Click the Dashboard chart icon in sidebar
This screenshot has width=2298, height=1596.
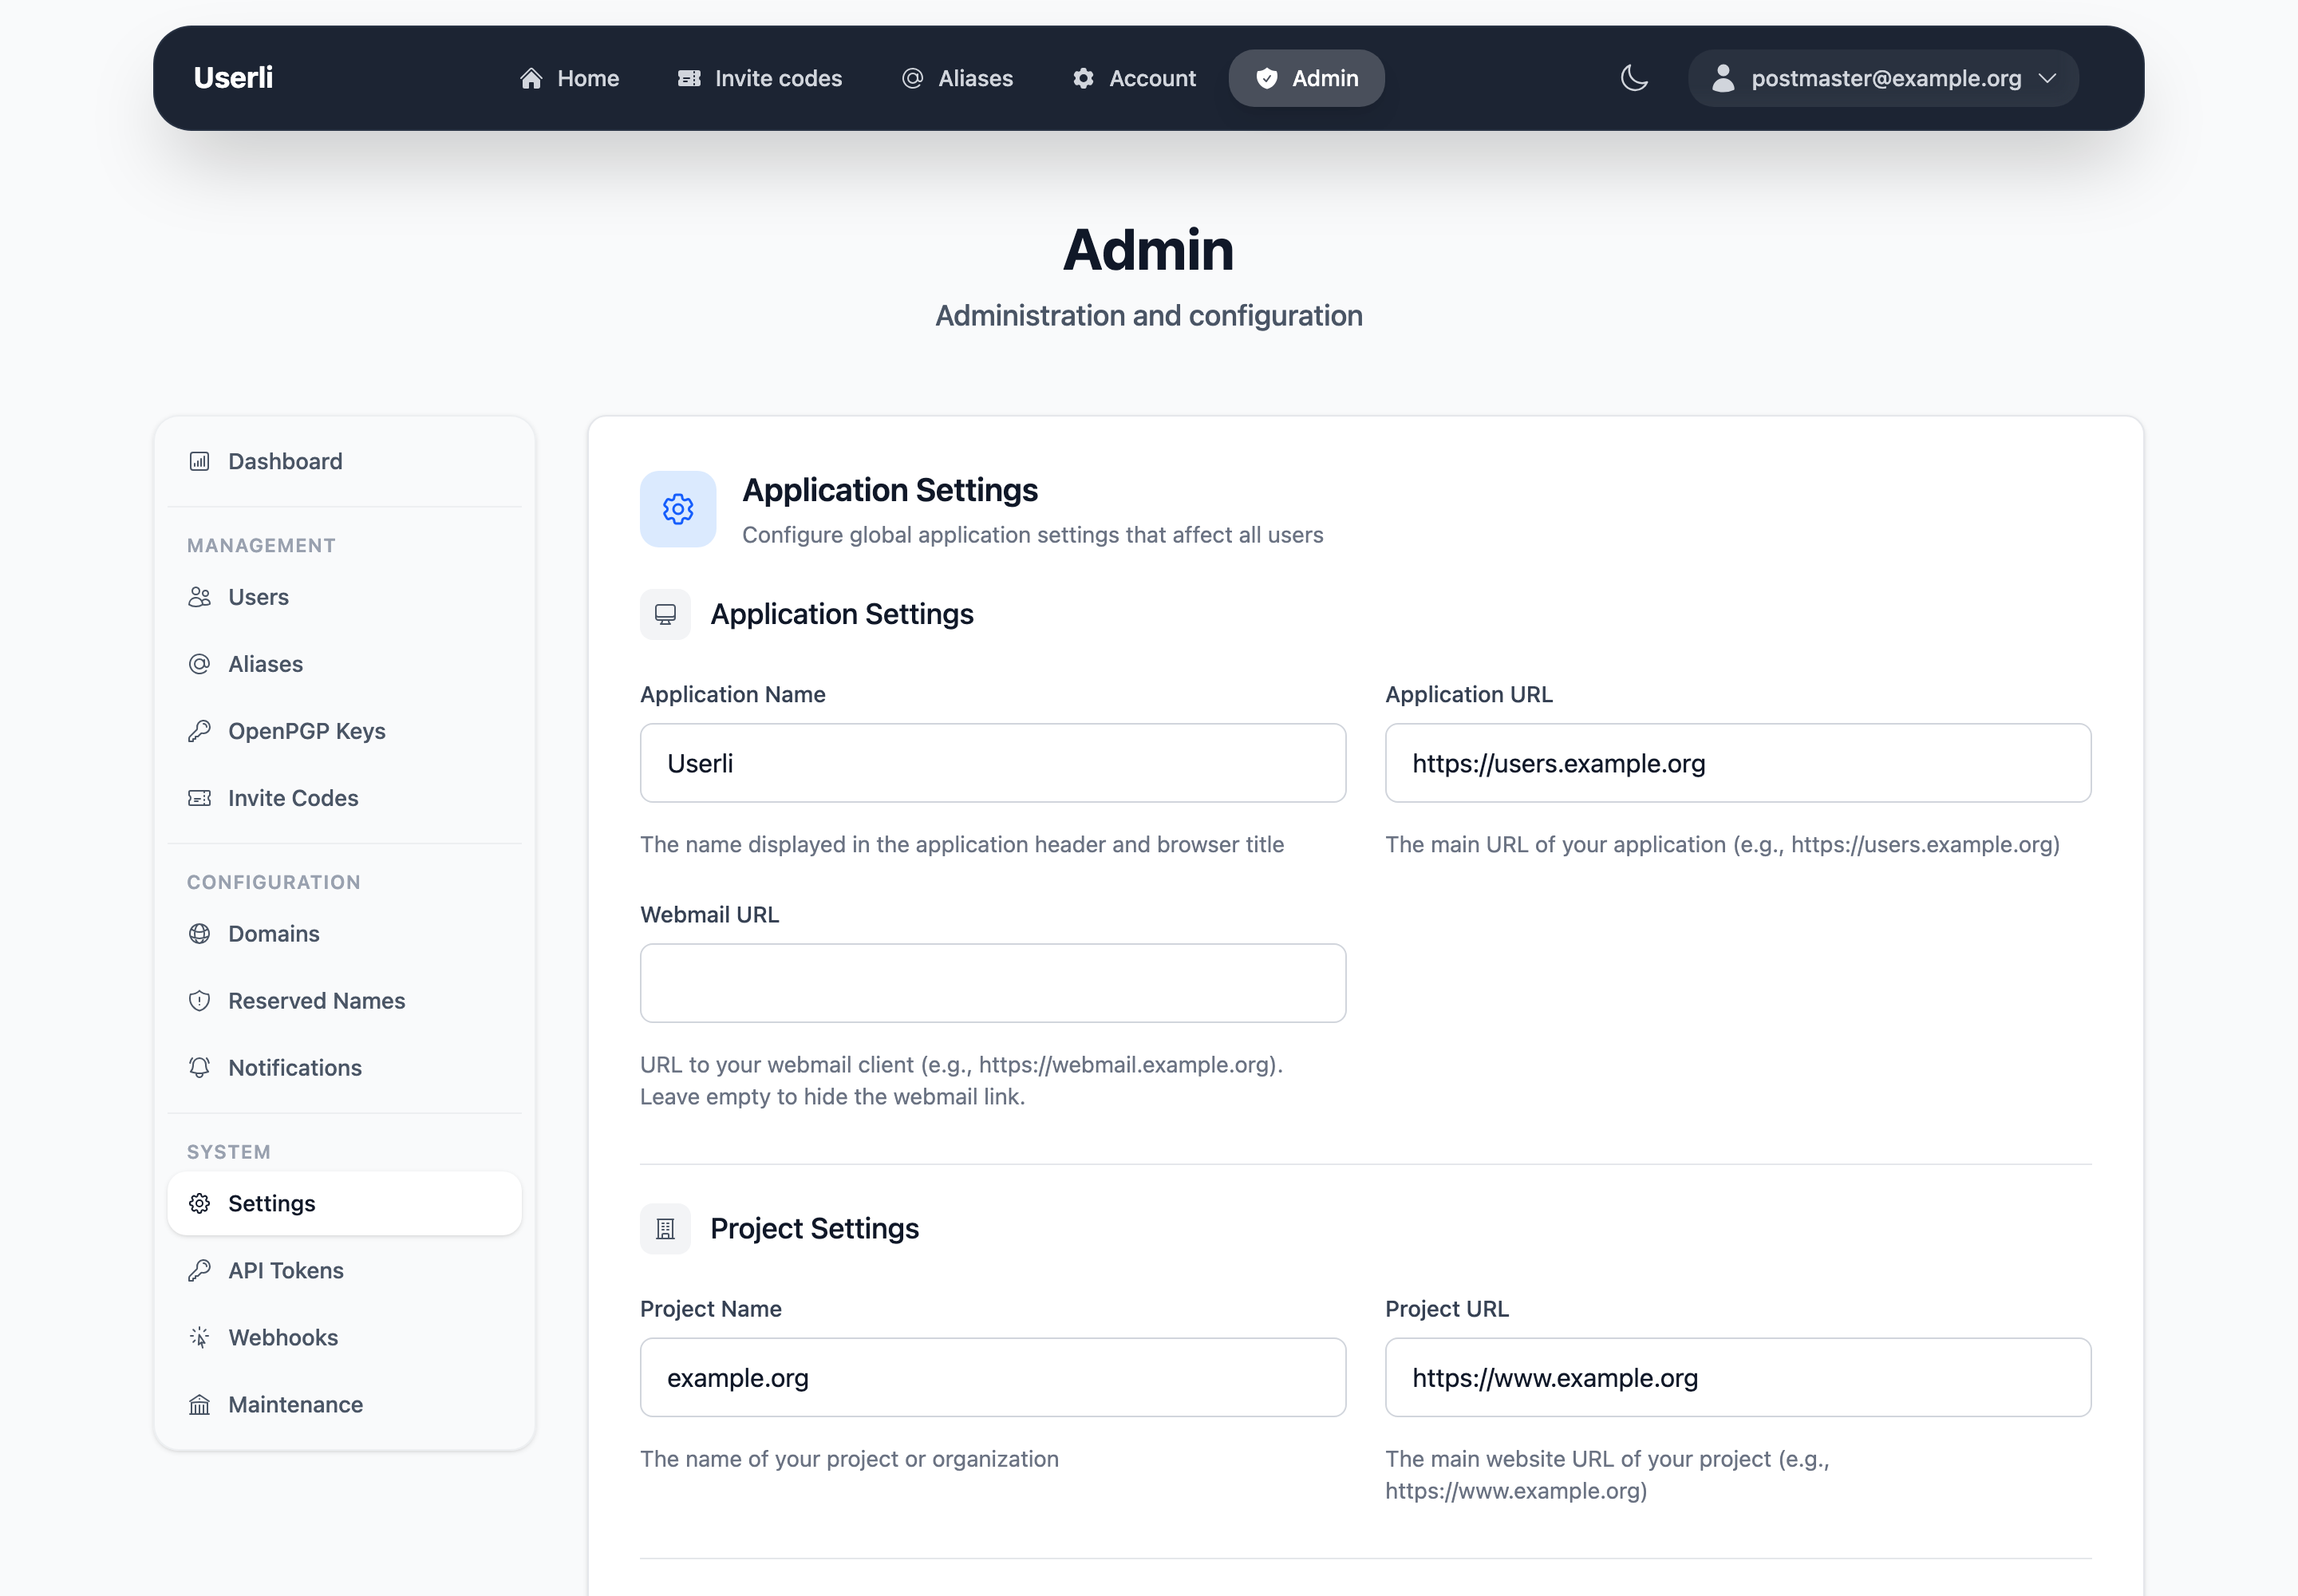[x=200, y=461]
